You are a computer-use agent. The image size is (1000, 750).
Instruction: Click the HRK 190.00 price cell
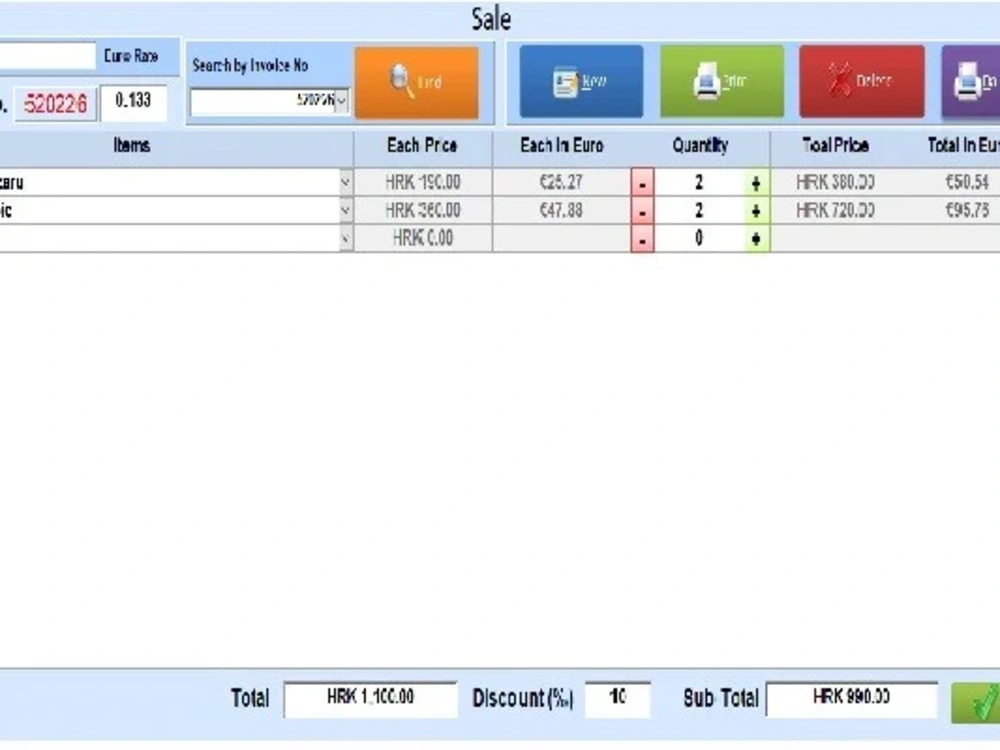coord(423,183)
